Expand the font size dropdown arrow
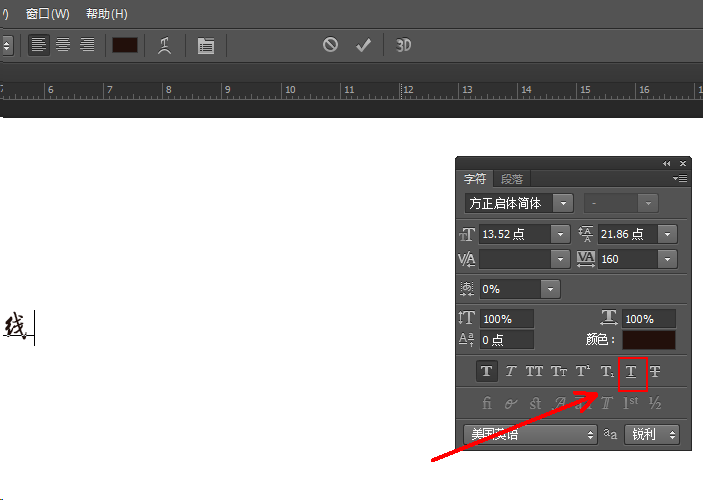The width and height of the screenshot is (703, 500). coord(560,234)
